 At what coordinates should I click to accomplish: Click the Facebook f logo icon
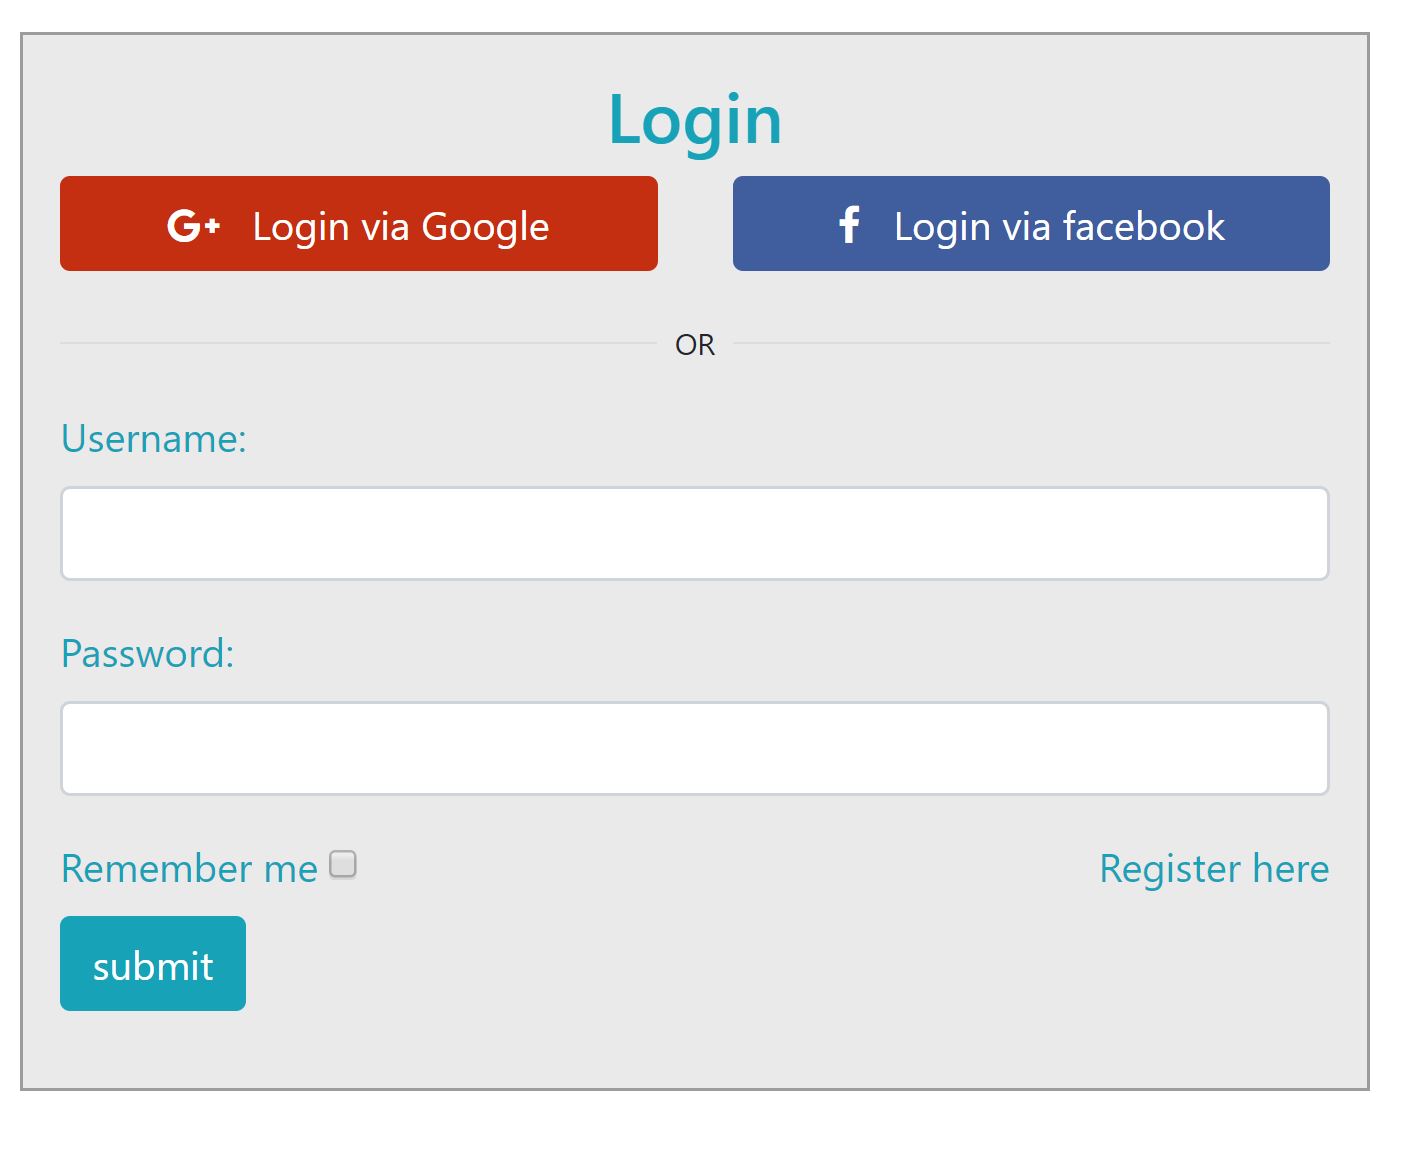coord(849,225)
